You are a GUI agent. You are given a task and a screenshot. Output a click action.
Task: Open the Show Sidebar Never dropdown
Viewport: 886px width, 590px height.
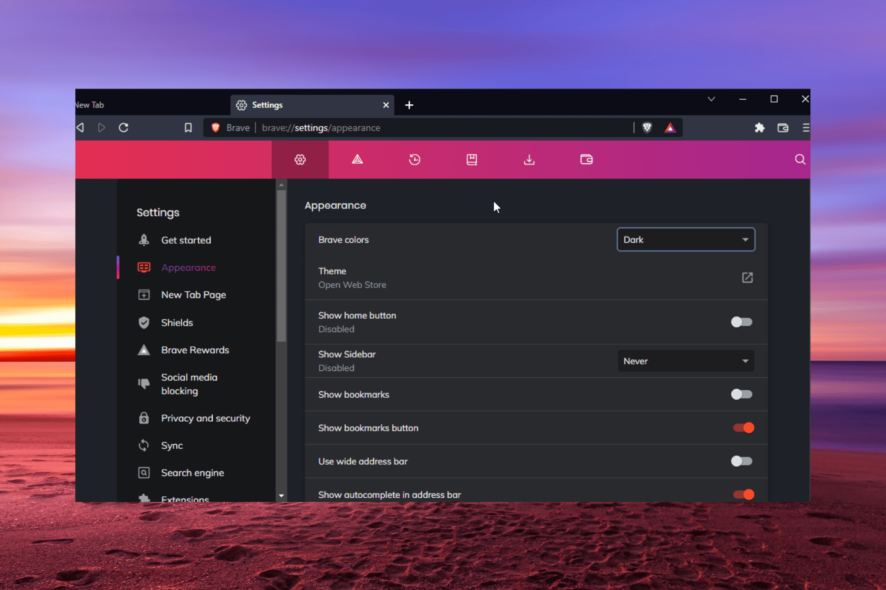686,361
